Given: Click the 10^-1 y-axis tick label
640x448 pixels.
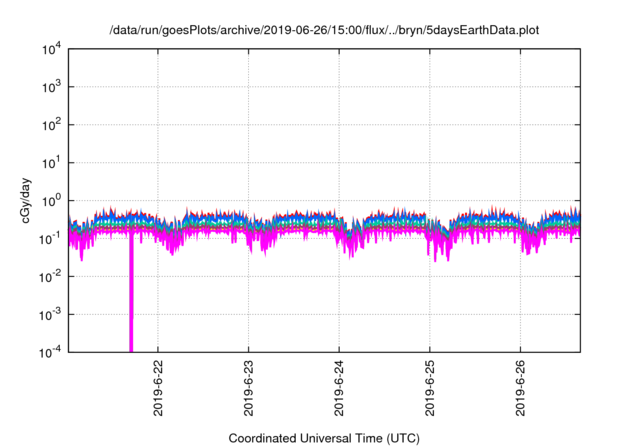Looking at the screenshot, I should point(51,238).
